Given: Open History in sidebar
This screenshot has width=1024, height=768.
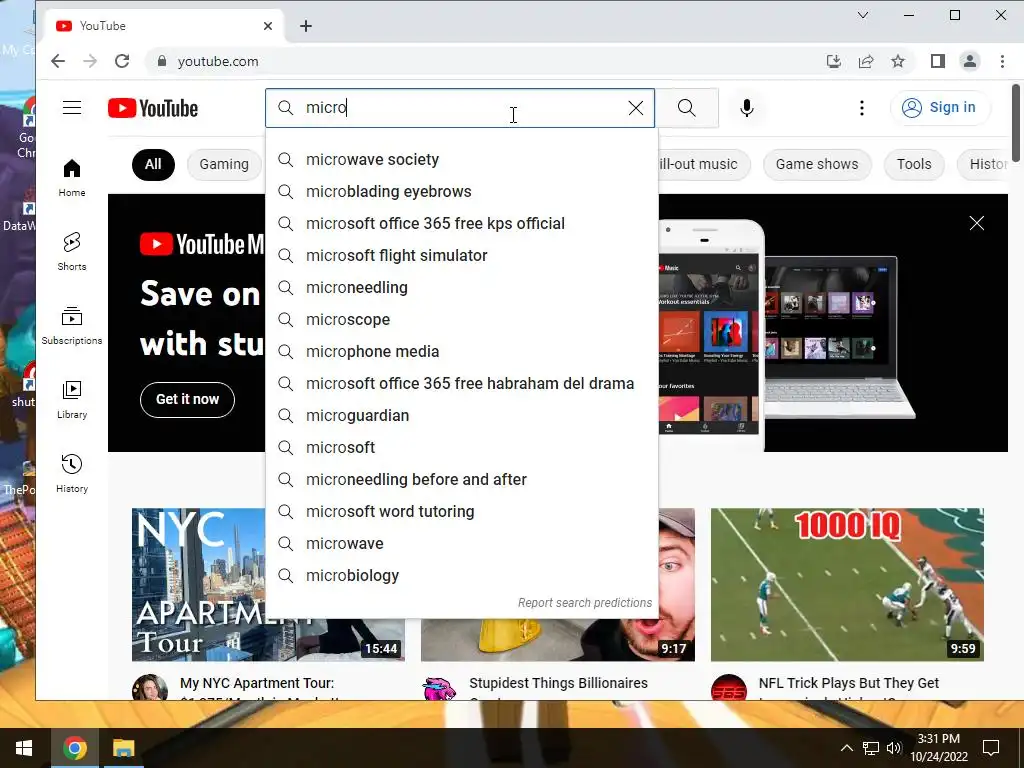Looking at the screenshot, I should coord(72,473).
